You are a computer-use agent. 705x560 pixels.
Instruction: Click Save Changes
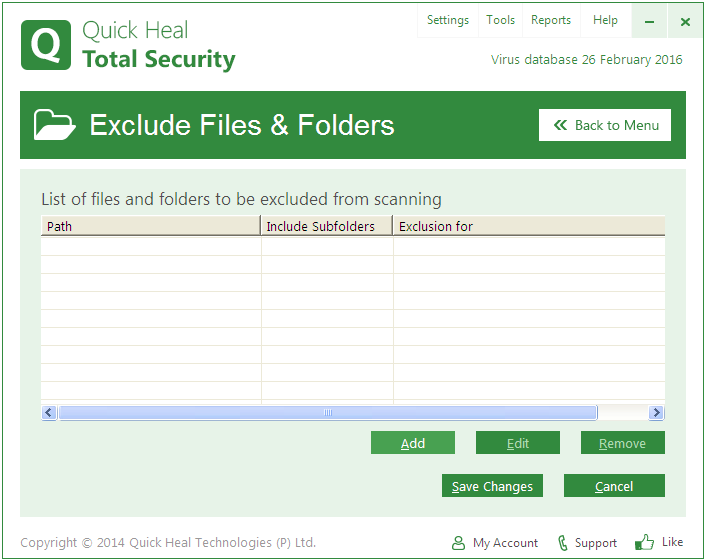click(492, 486)
